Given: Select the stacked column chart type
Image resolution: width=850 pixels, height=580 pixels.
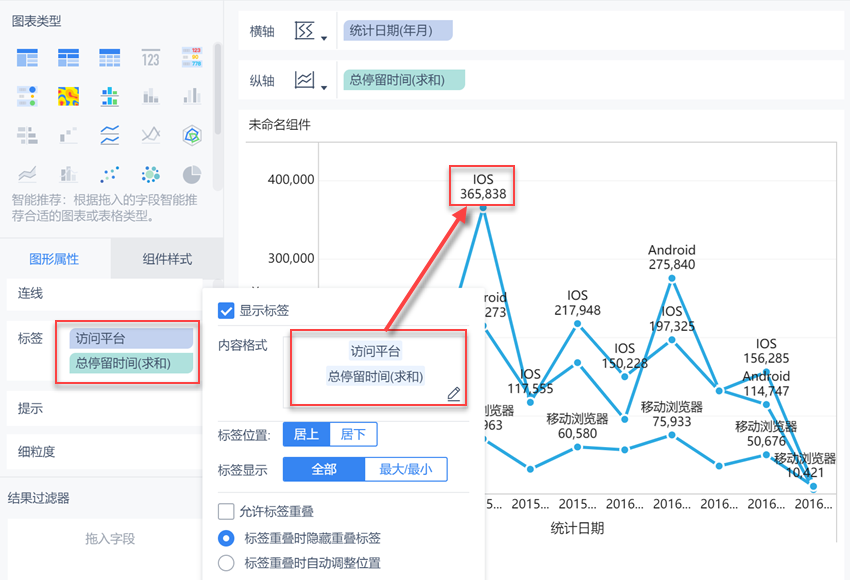Looking at the screenshot, I should point(151,96).
